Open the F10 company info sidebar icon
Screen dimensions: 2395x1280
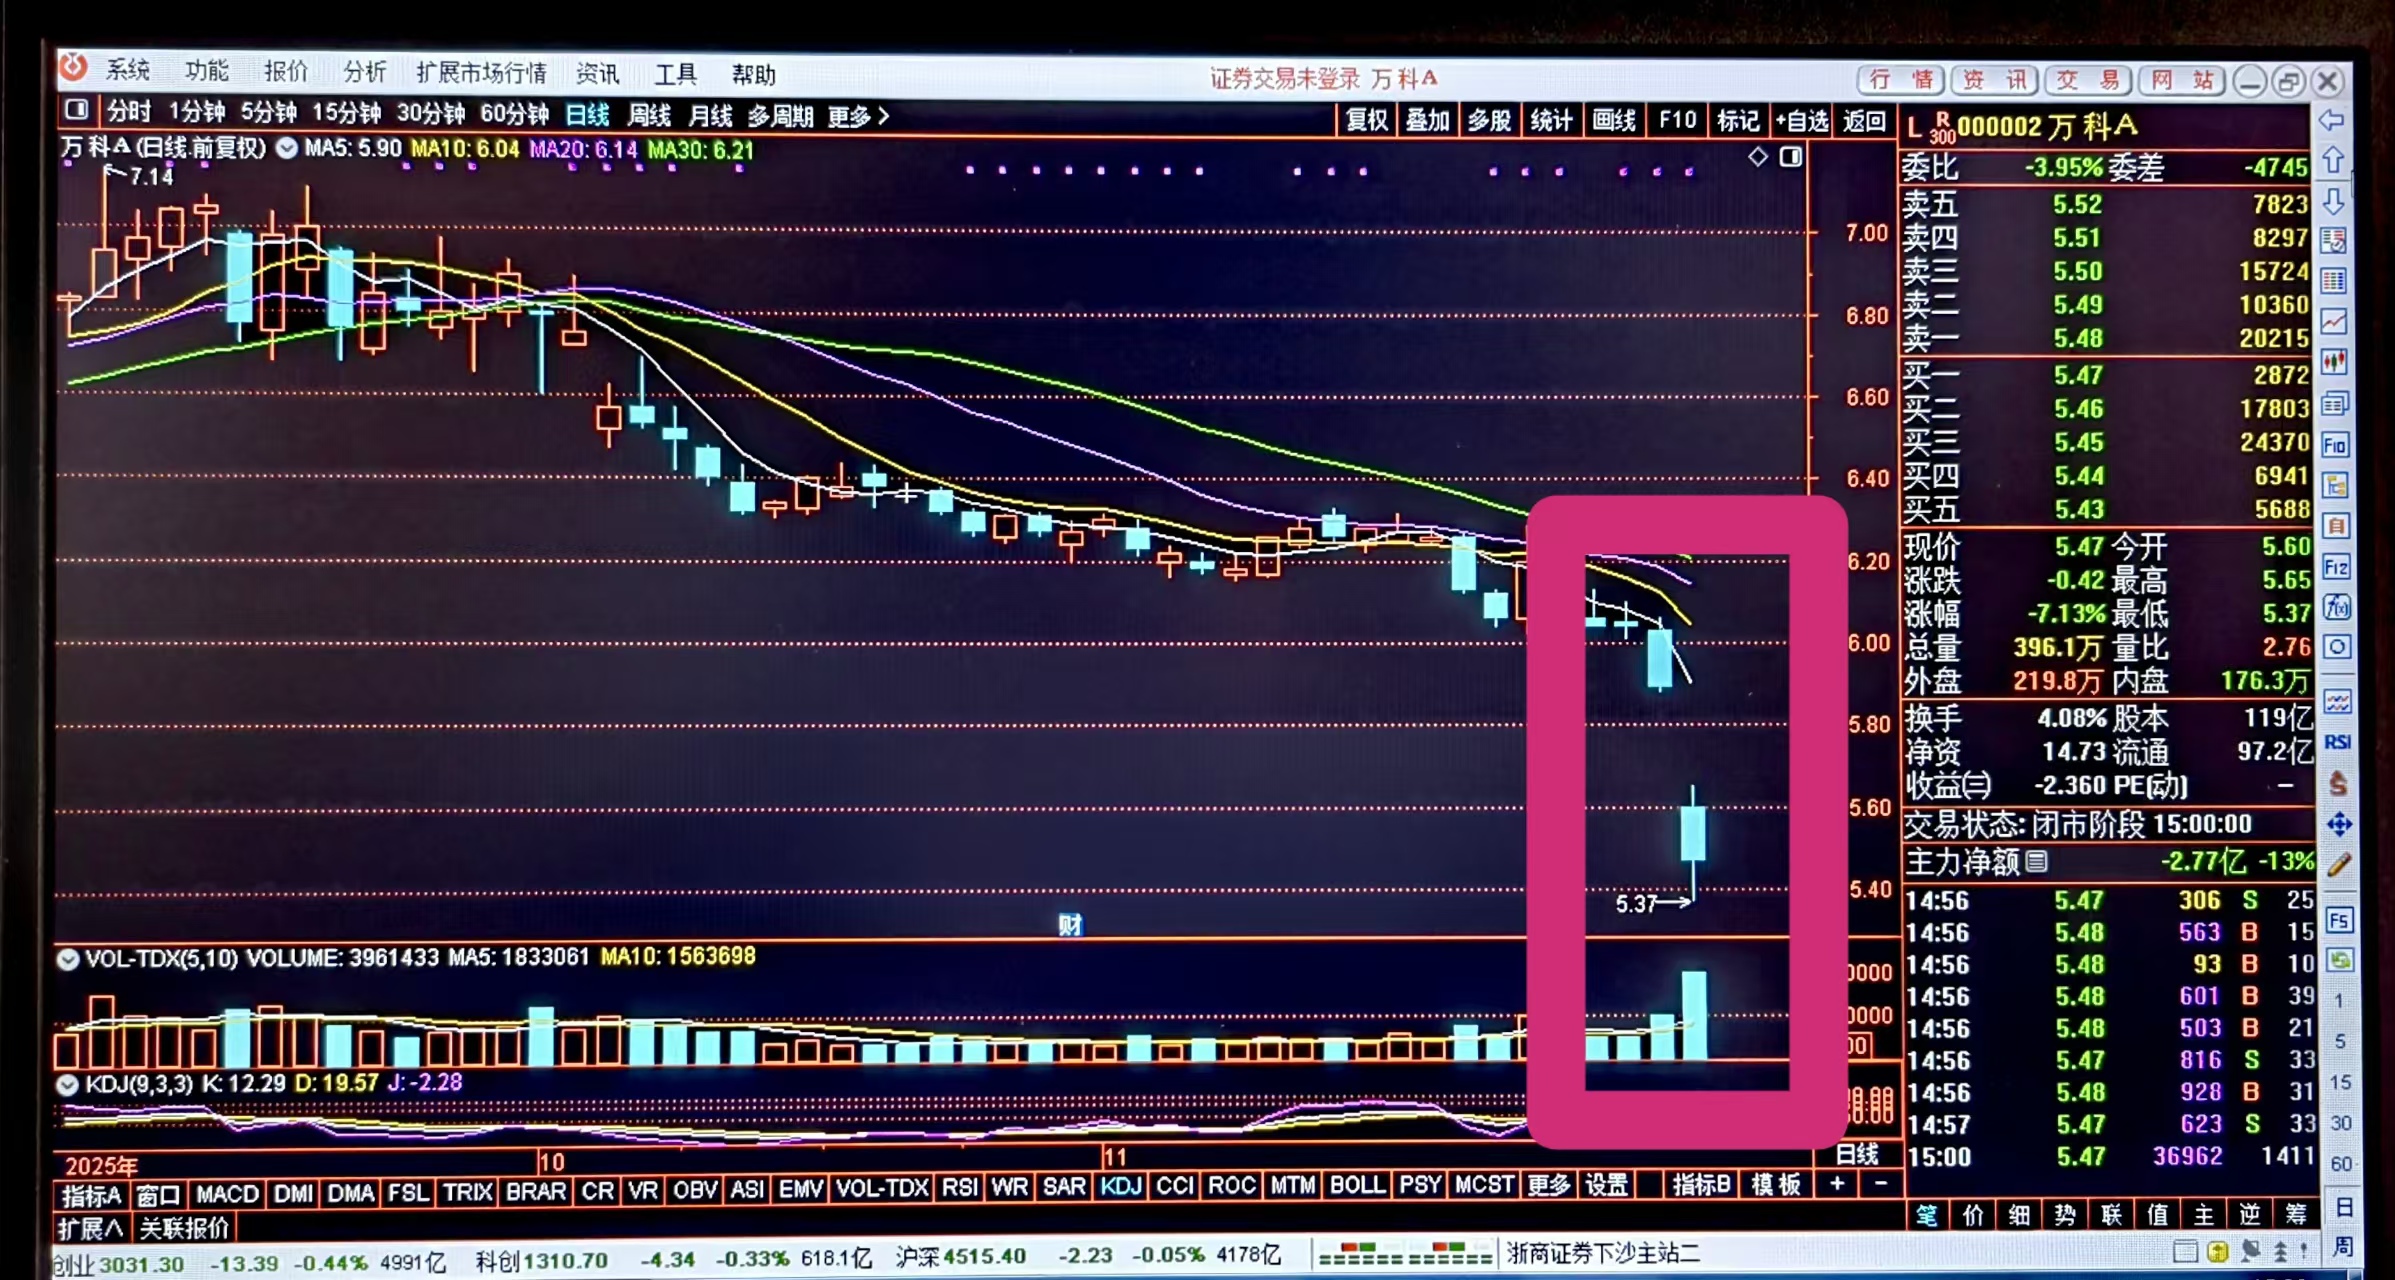coord(2335,445)
